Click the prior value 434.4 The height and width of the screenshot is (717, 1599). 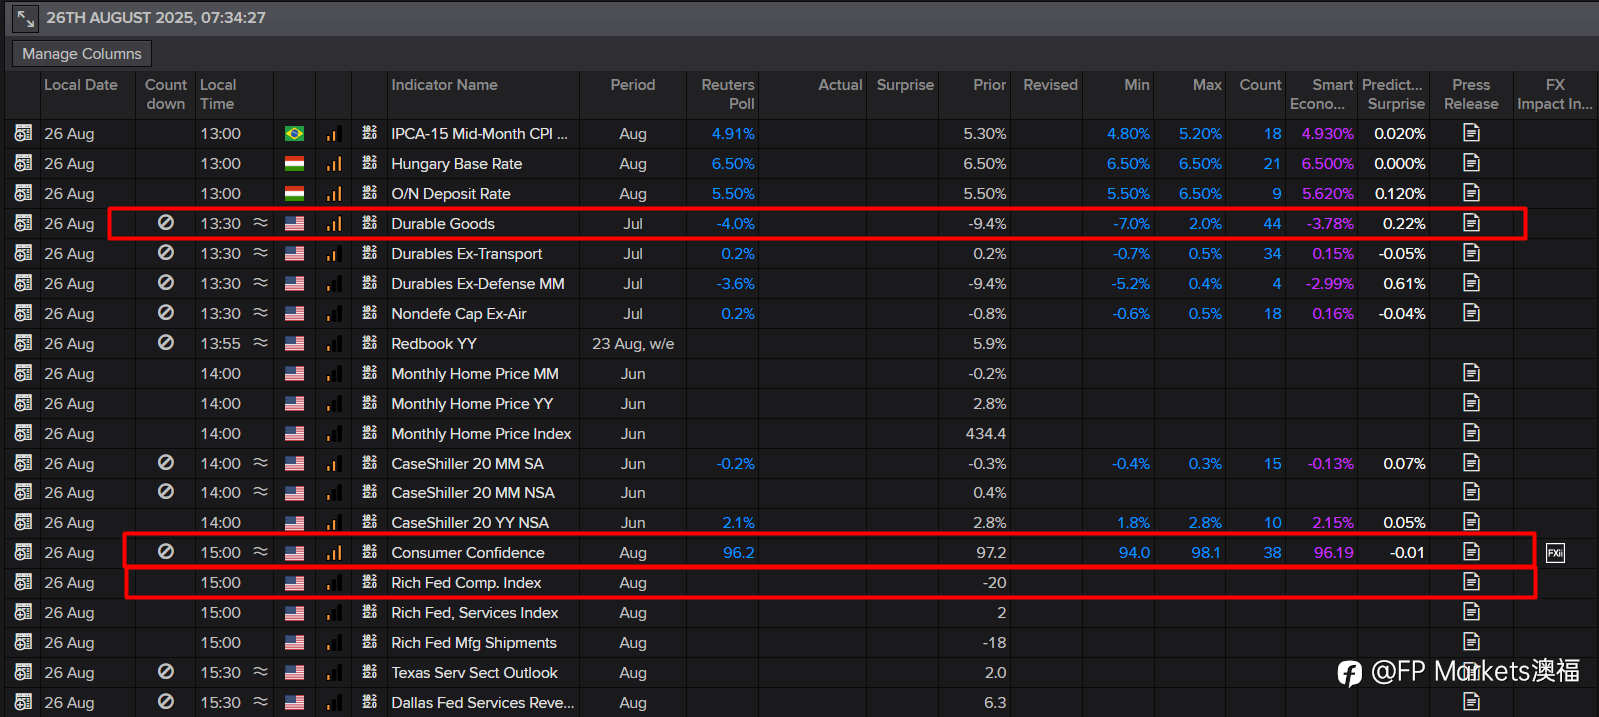tap(985, 434)
